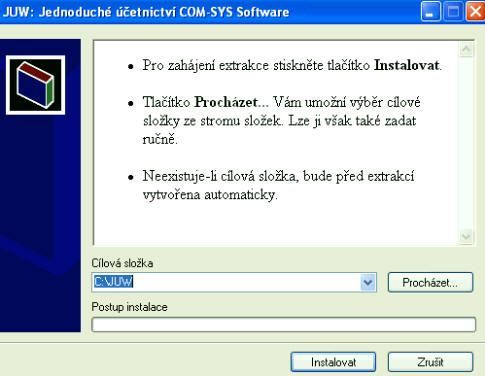485x376 pixels.
Task: Click the maximize button in title bar
Action: click(x=453, y=12)
